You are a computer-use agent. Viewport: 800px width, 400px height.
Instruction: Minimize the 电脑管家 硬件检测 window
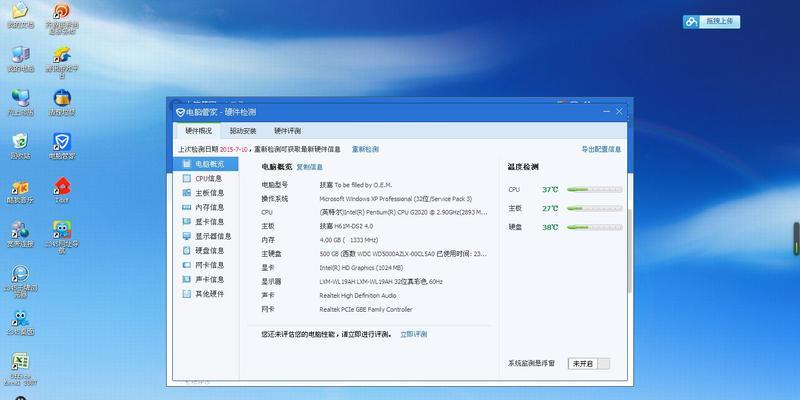click(x=607, y=111)
